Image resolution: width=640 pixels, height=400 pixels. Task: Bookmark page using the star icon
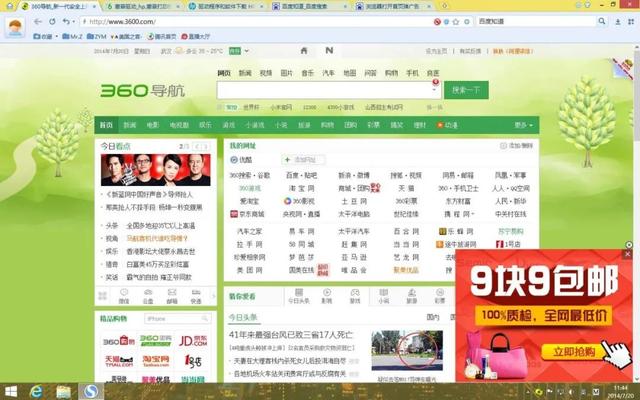coord(456,22)
